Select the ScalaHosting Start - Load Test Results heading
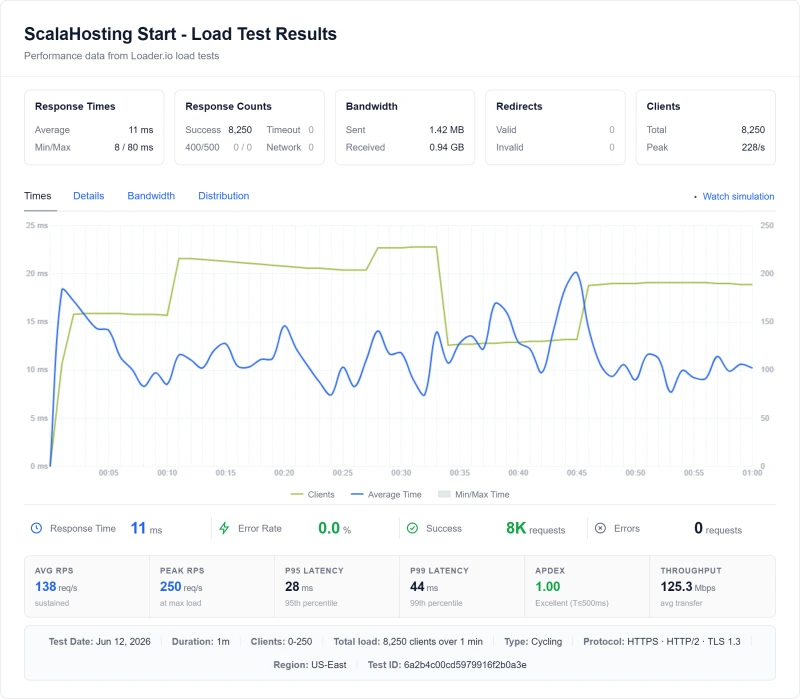This screenshot has width=800, height=699. point(180,34)
